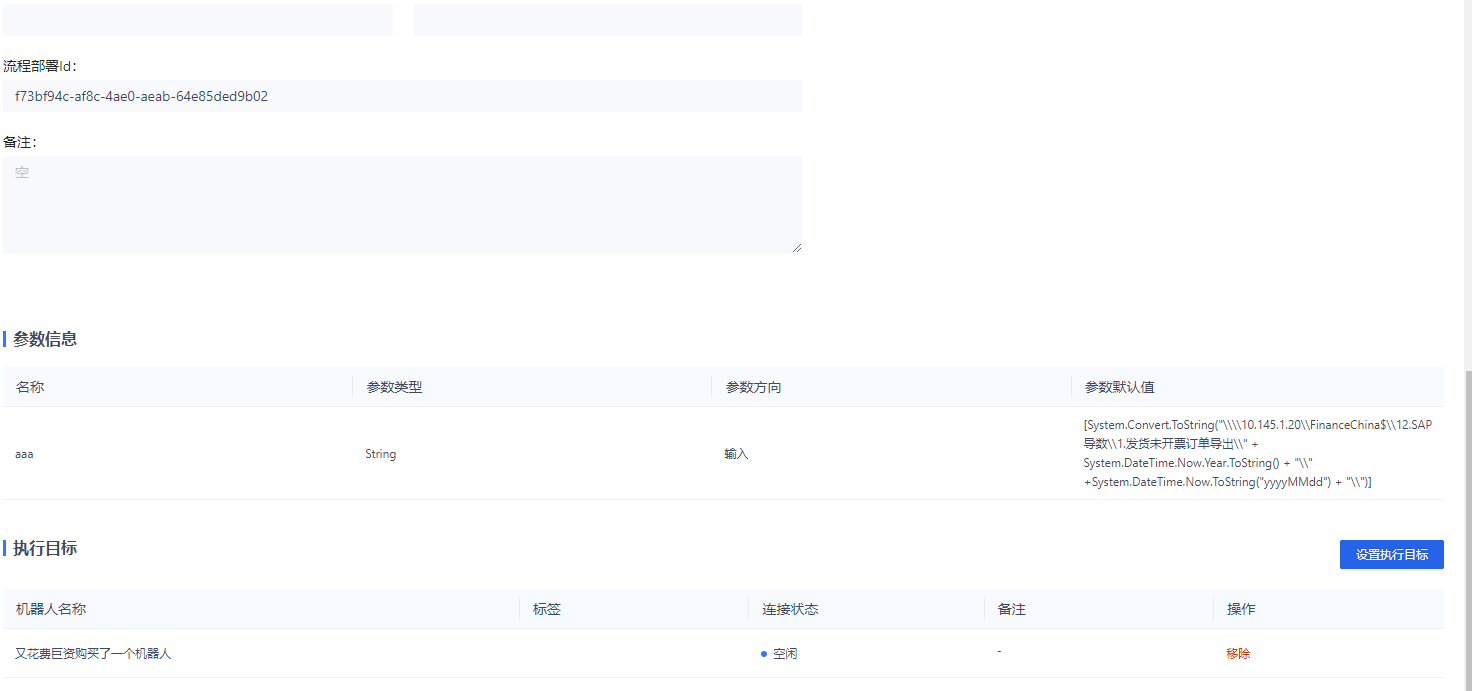
Task: Click the blue 空闲 status dot
Action: [x=764, y=654]
